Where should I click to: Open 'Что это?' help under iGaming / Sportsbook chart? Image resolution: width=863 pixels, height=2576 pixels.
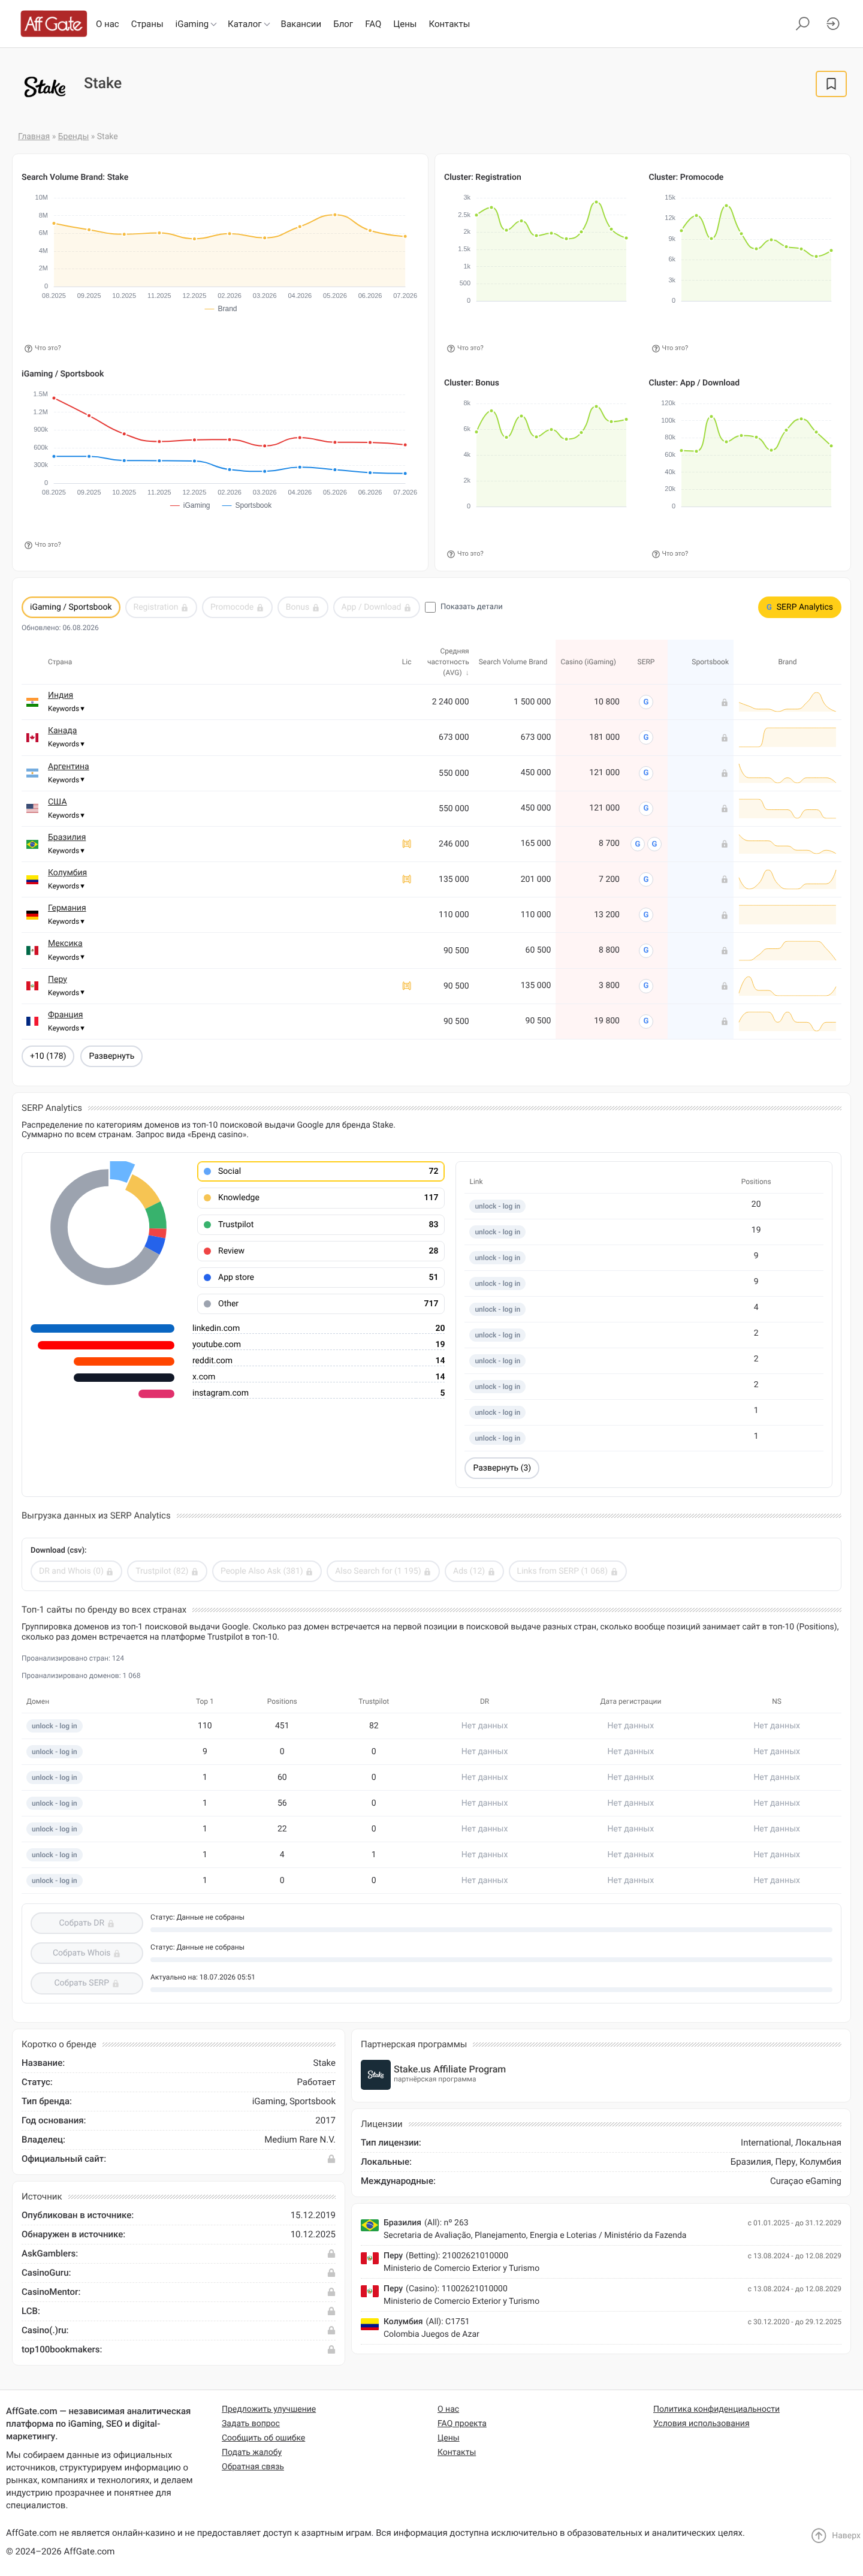click(43, 545)
